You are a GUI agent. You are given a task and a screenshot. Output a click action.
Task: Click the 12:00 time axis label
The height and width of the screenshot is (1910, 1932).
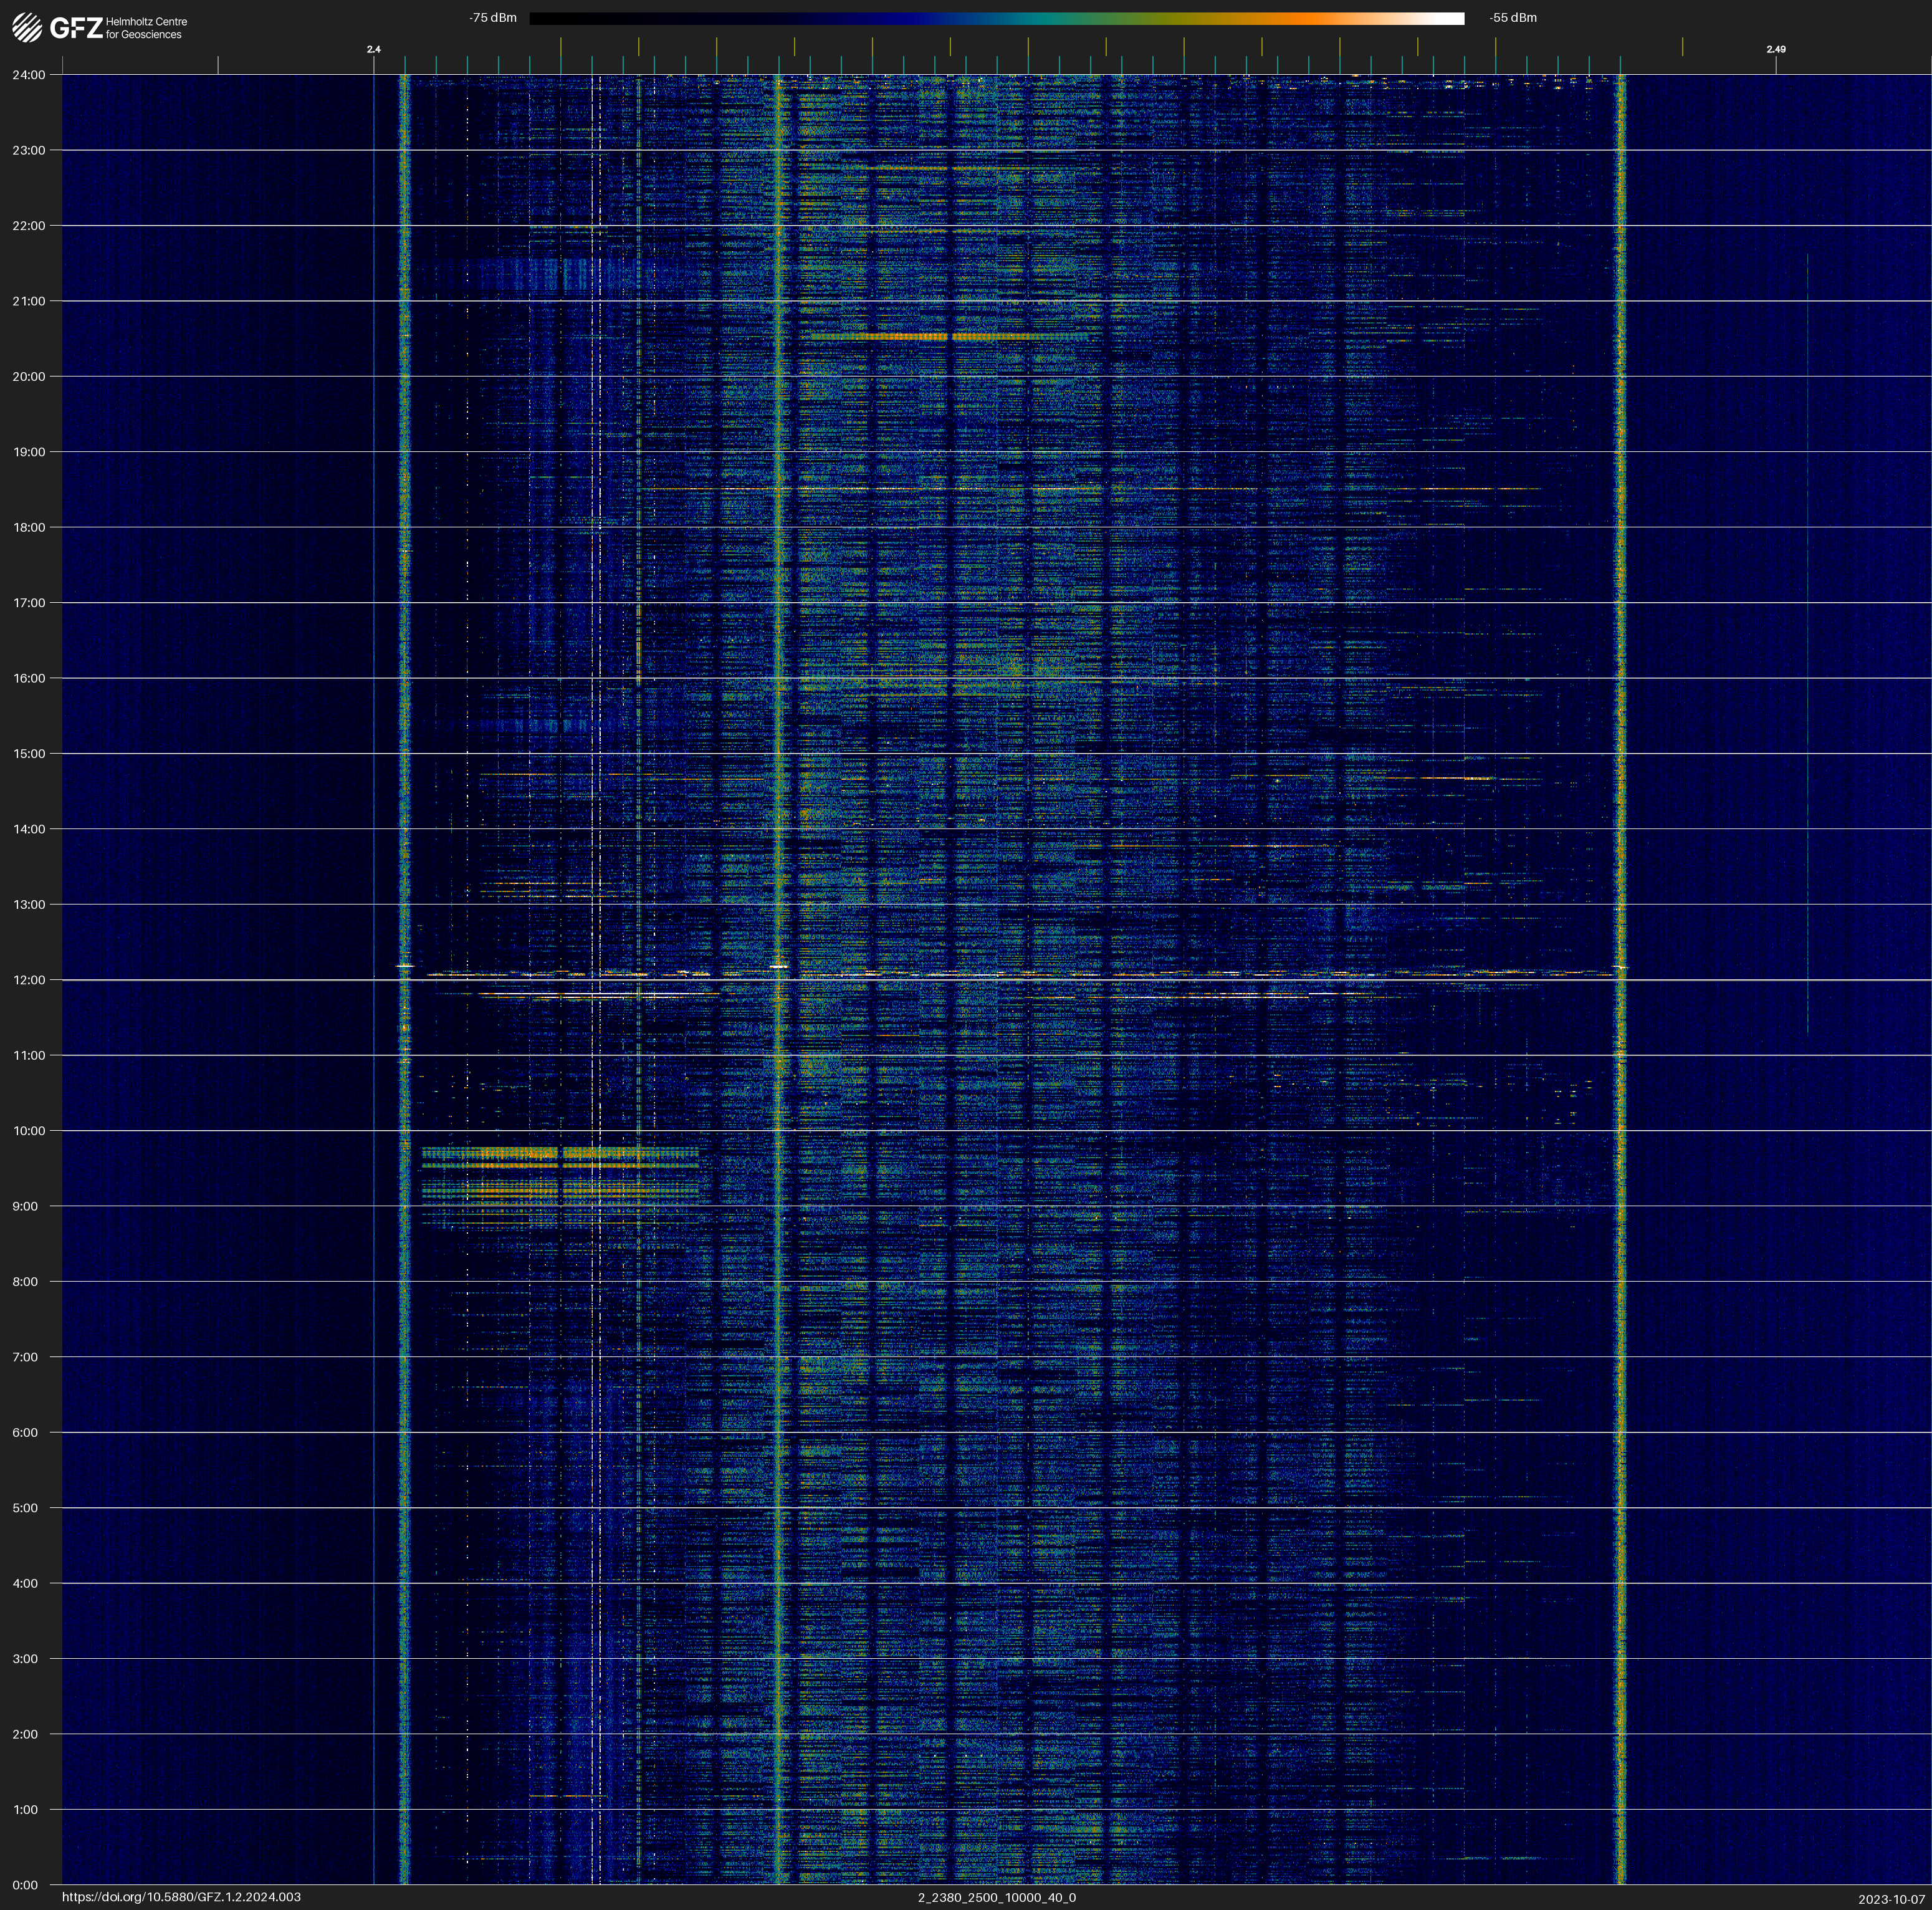pos(29,980)
